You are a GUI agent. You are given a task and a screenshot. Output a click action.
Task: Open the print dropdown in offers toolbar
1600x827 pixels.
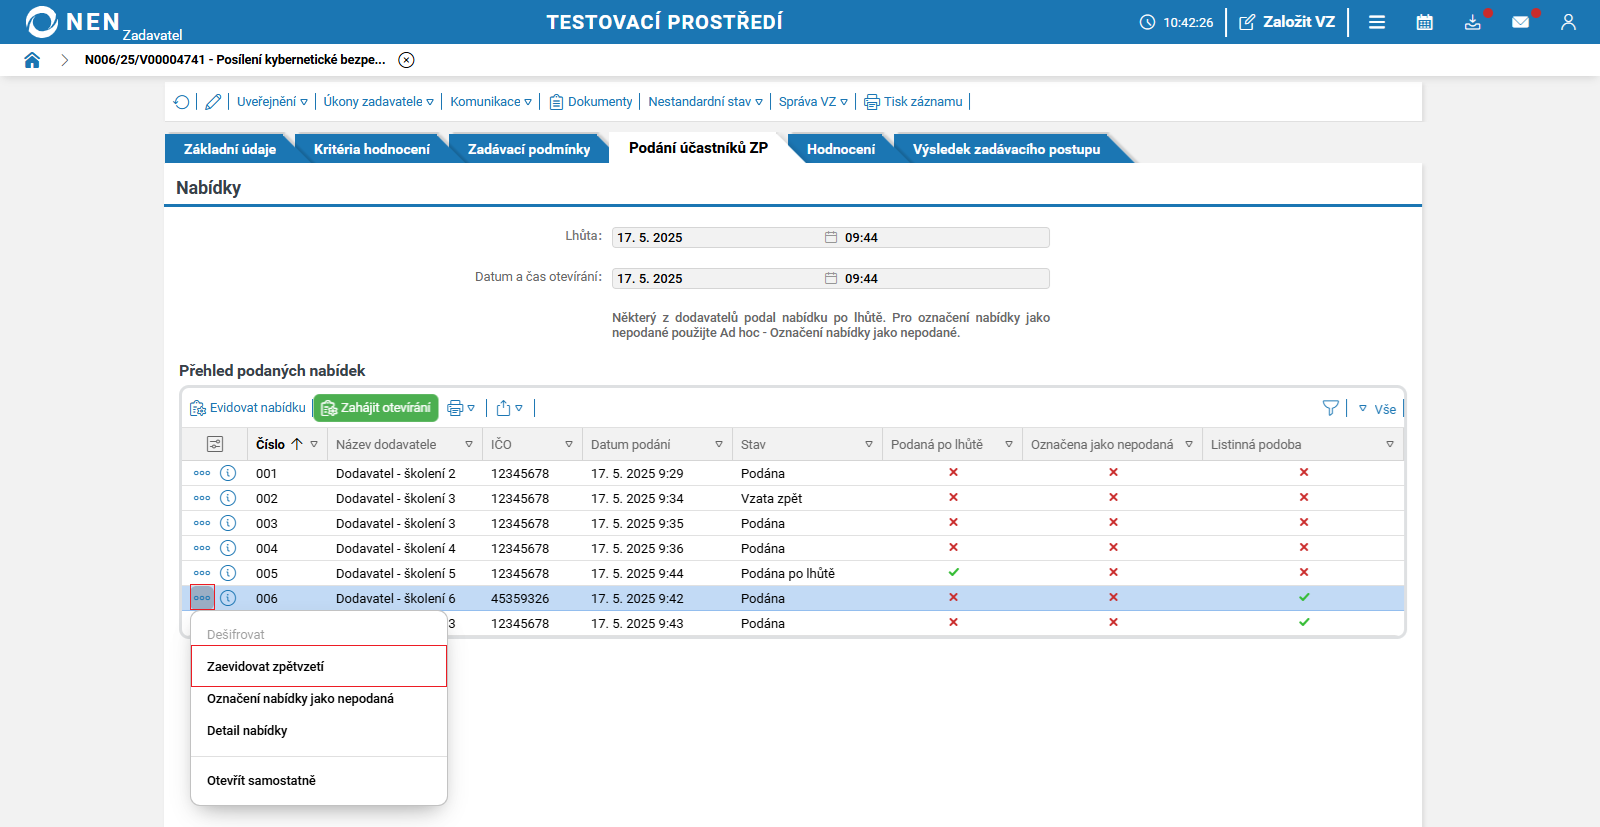point(461,408)
